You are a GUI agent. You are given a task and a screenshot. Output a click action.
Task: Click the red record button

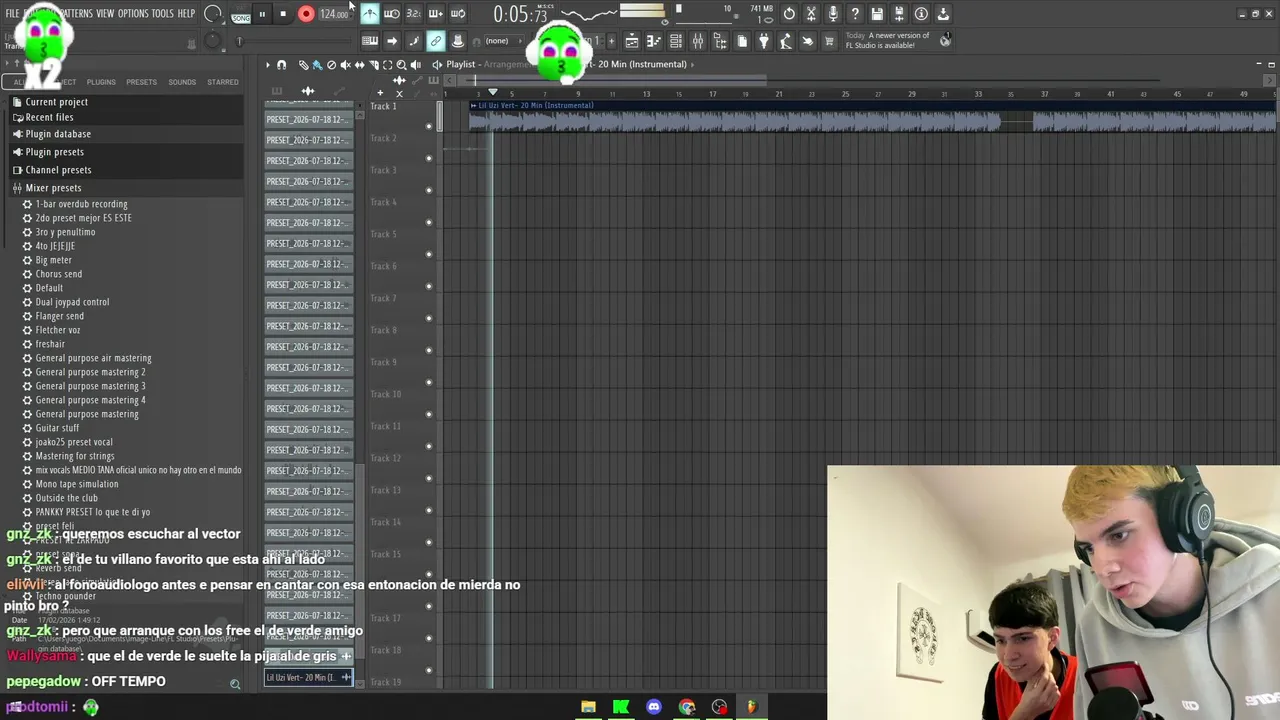[306, 14]
